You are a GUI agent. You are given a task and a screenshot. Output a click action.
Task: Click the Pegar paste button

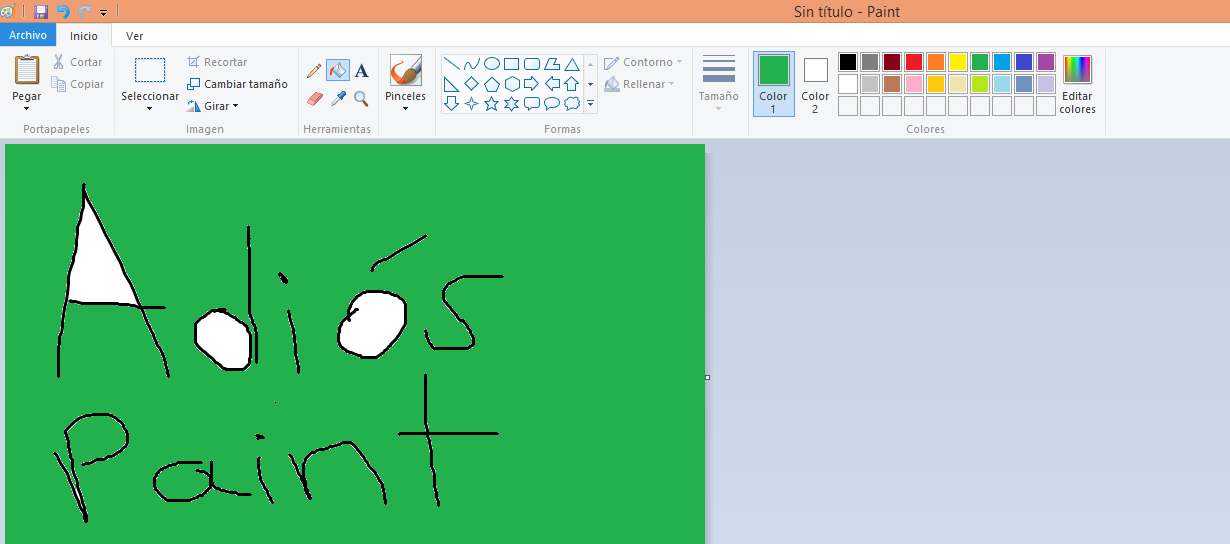(x=27, y=71)
